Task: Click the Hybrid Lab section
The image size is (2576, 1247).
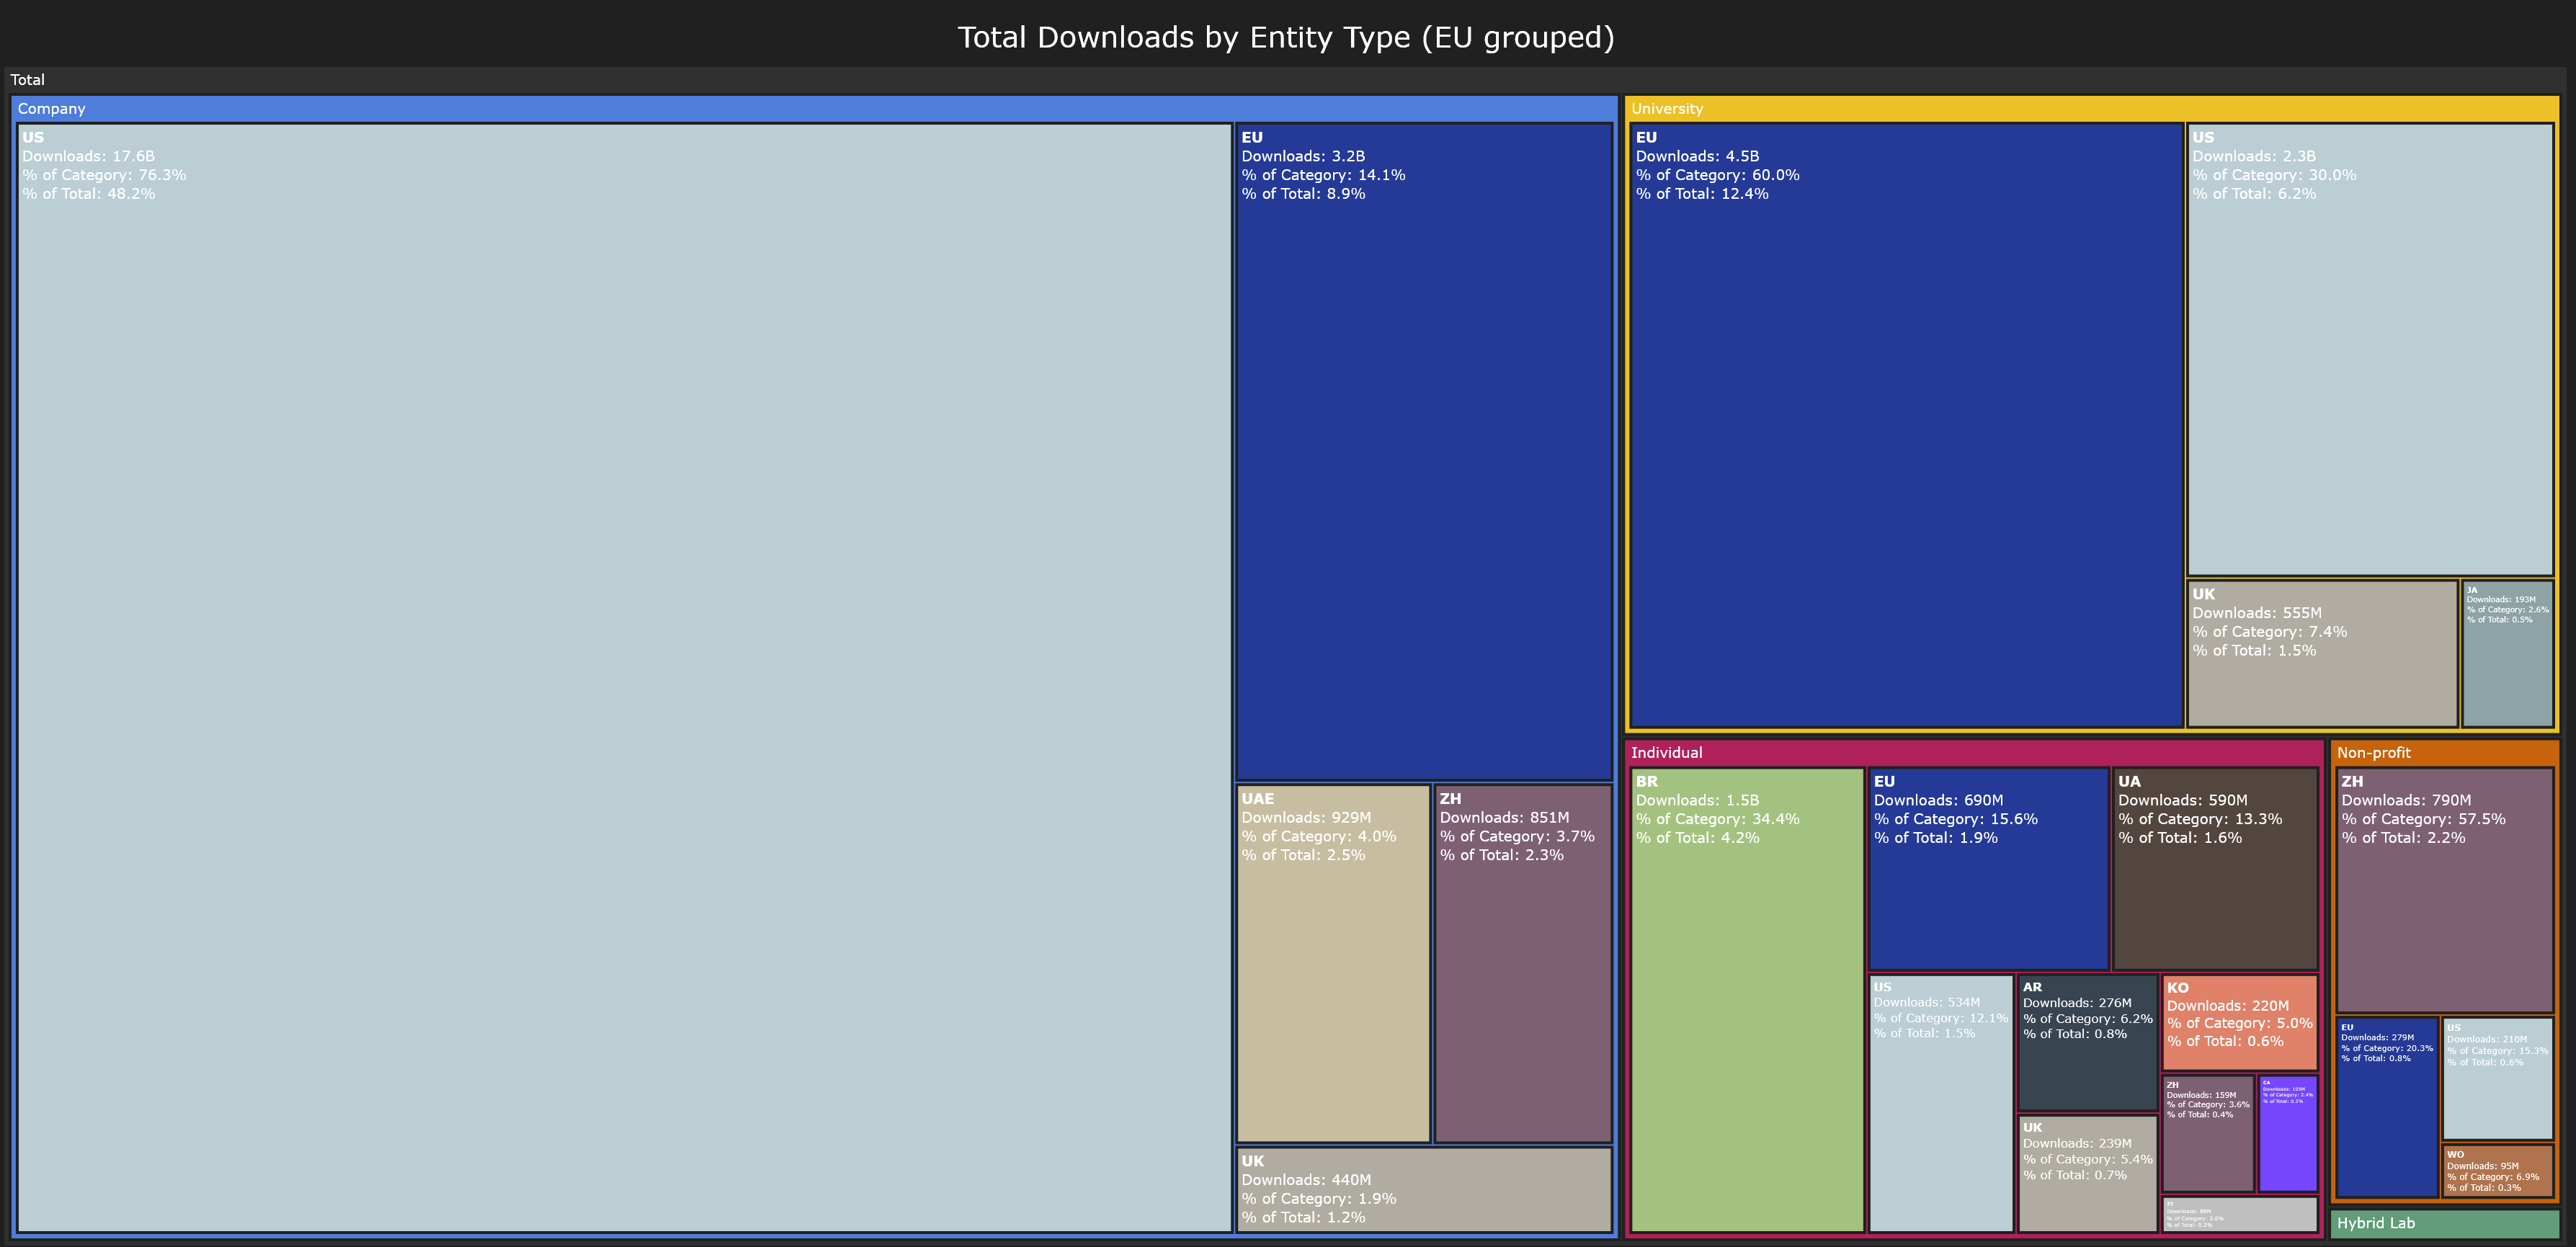Action: pyautogui.click(x=2445, y=1223)
